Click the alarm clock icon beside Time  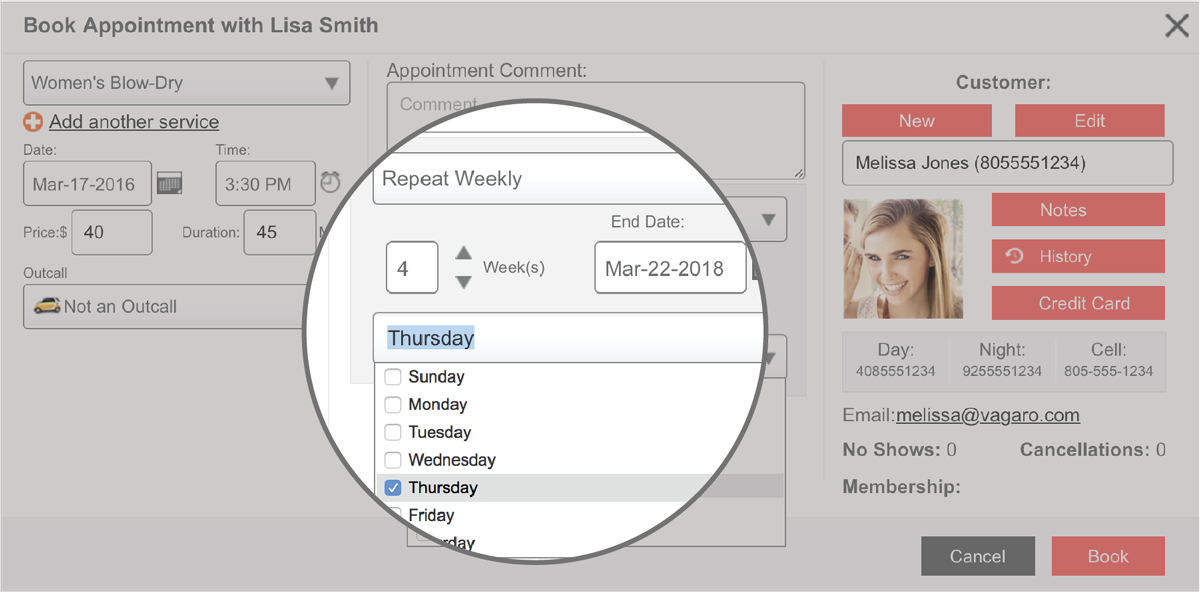coord(330,182)
